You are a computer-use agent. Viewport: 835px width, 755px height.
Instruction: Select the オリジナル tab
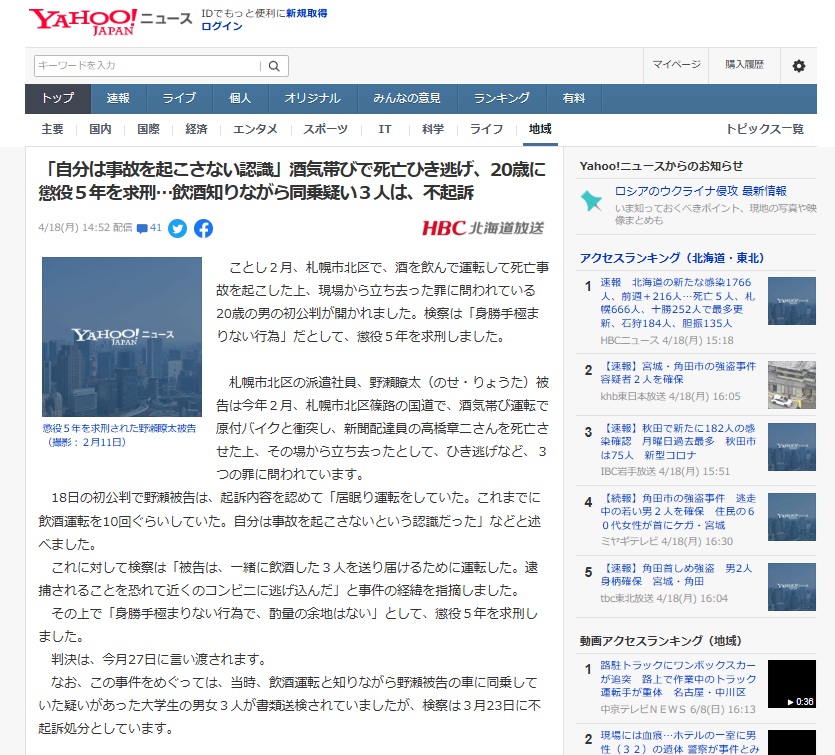click(x=313, y=99)
